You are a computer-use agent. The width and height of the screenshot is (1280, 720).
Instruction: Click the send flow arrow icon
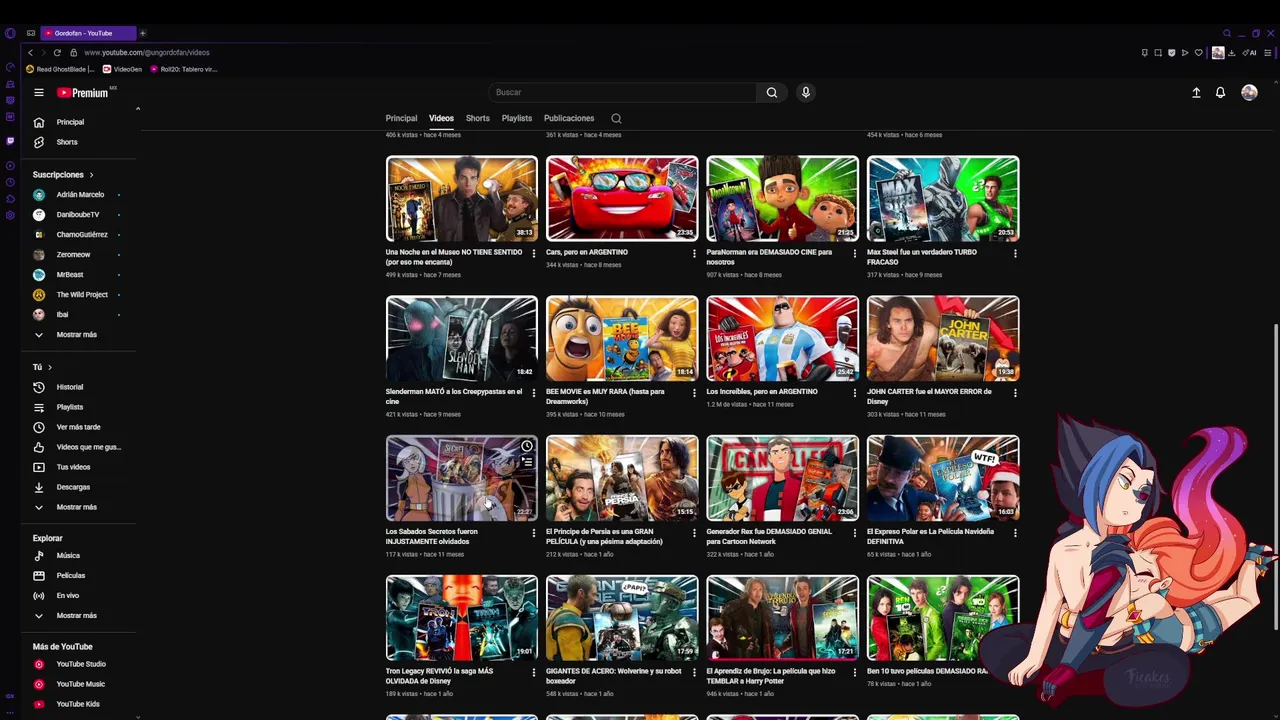pos(1185,52)
